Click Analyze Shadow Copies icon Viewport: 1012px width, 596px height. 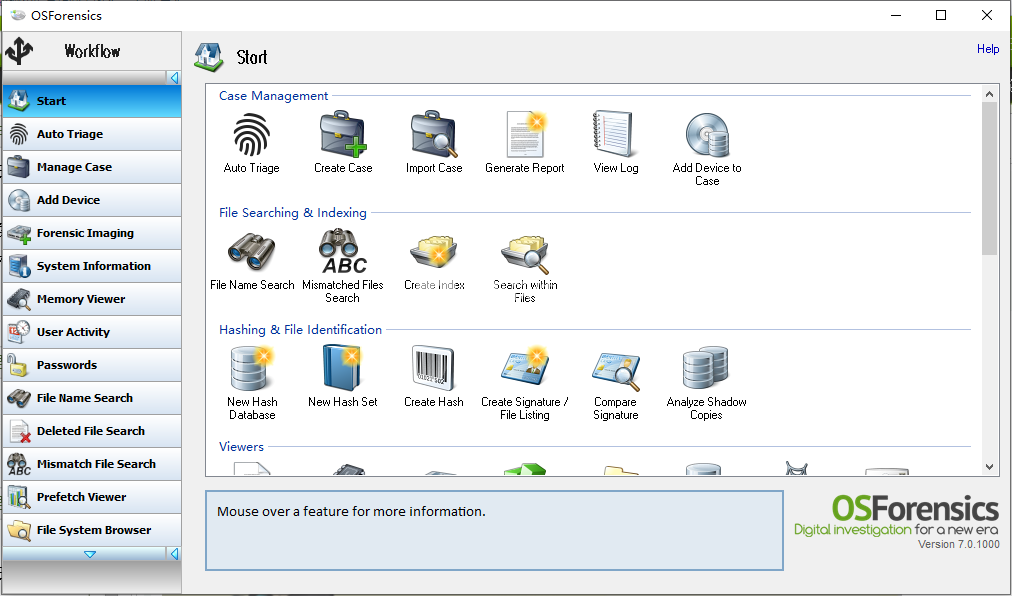(706, 368)
